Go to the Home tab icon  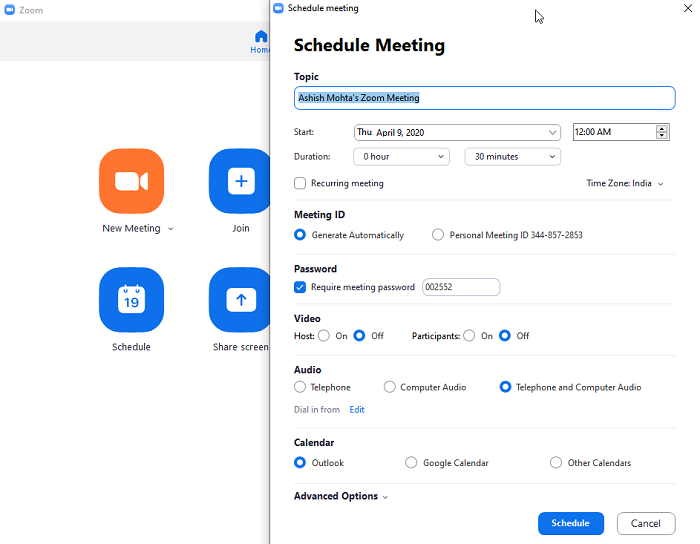pyautogui.click(x=260, y=37)
